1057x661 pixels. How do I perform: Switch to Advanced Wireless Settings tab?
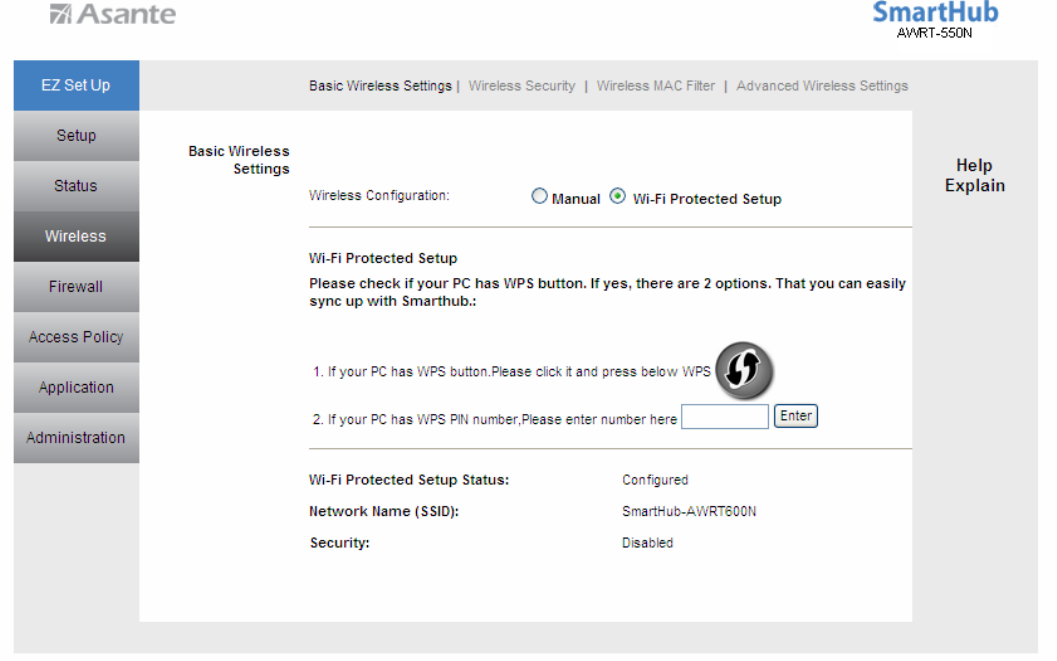(822, 86)
